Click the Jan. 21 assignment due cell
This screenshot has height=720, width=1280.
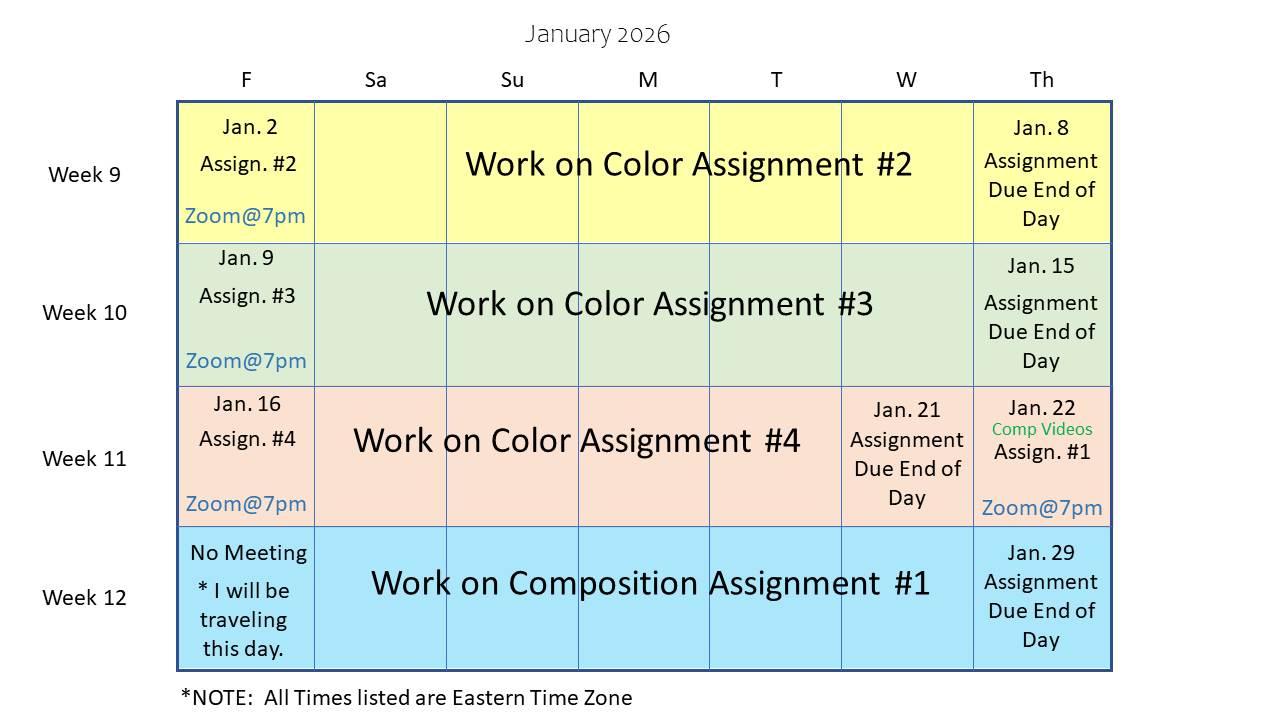(x=906, y=454)
